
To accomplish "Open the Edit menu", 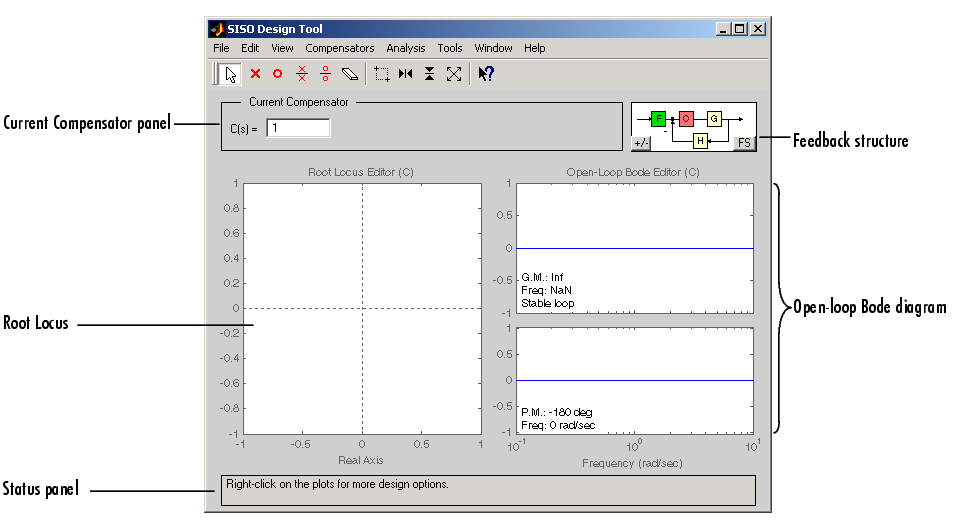I will click(250, 48).
